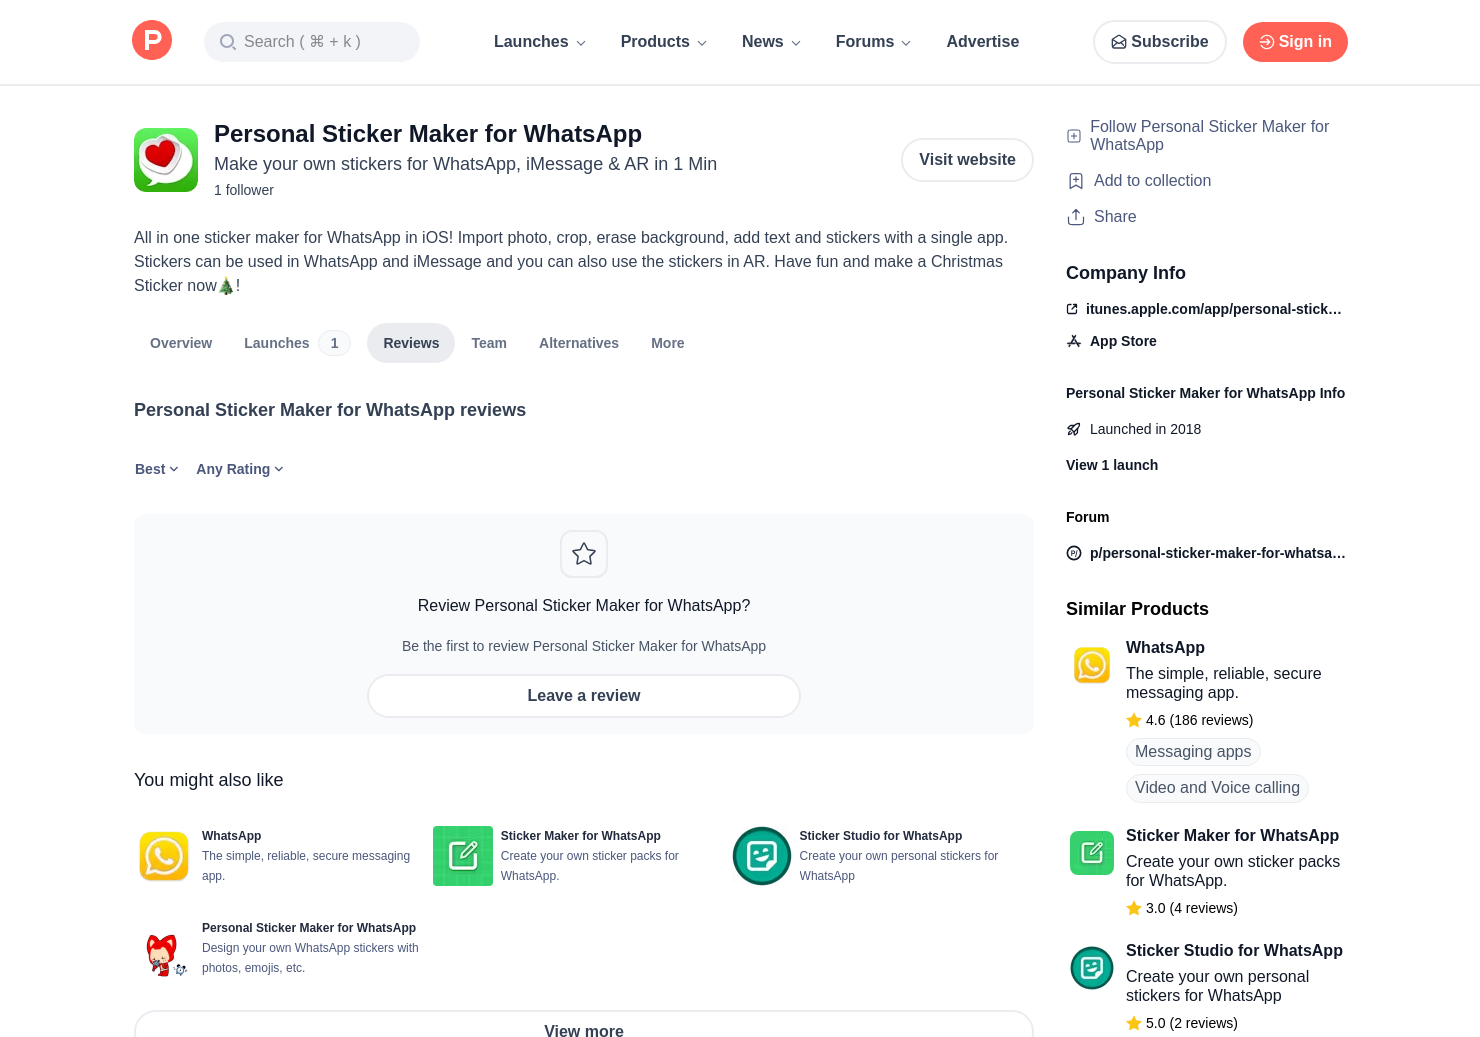This screenshot has height=1037, width=1480.
Task: Open the Best sort dropdown
Action: (x=157, y=469)
